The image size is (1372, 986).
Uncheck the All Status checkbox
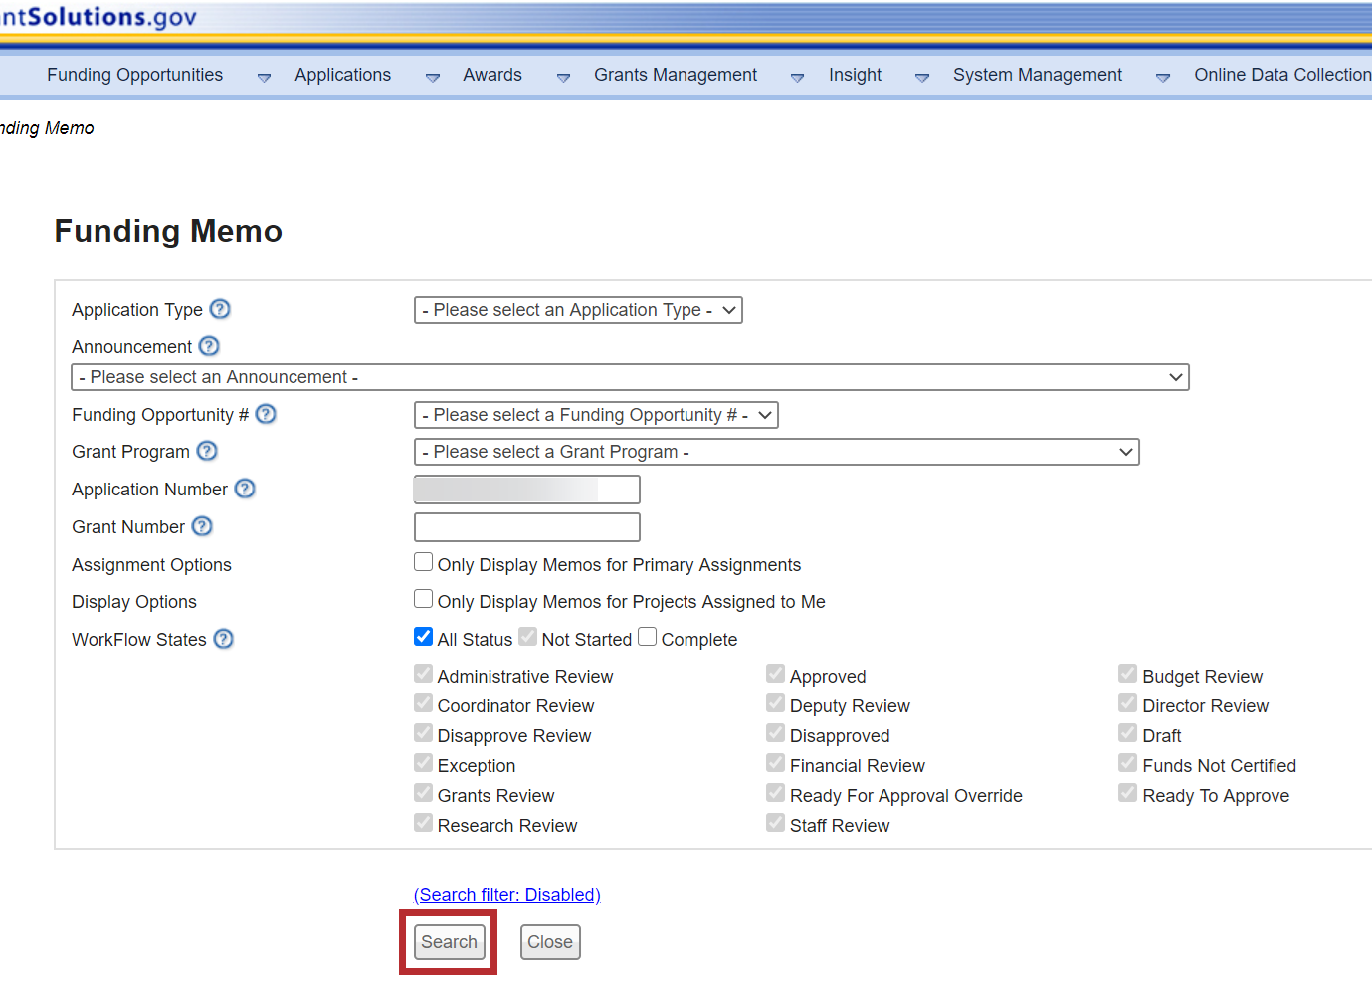point(424,637)
